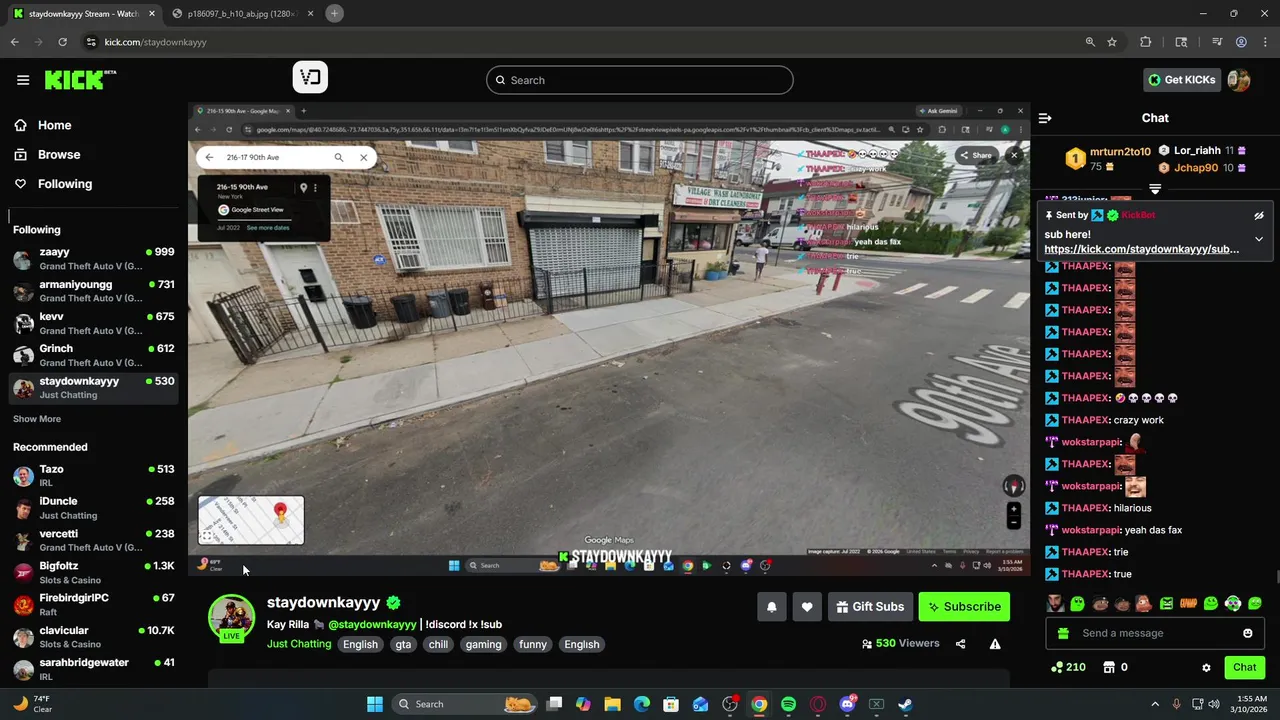Click the shop icon showing 0

(x=1109, y=667)
